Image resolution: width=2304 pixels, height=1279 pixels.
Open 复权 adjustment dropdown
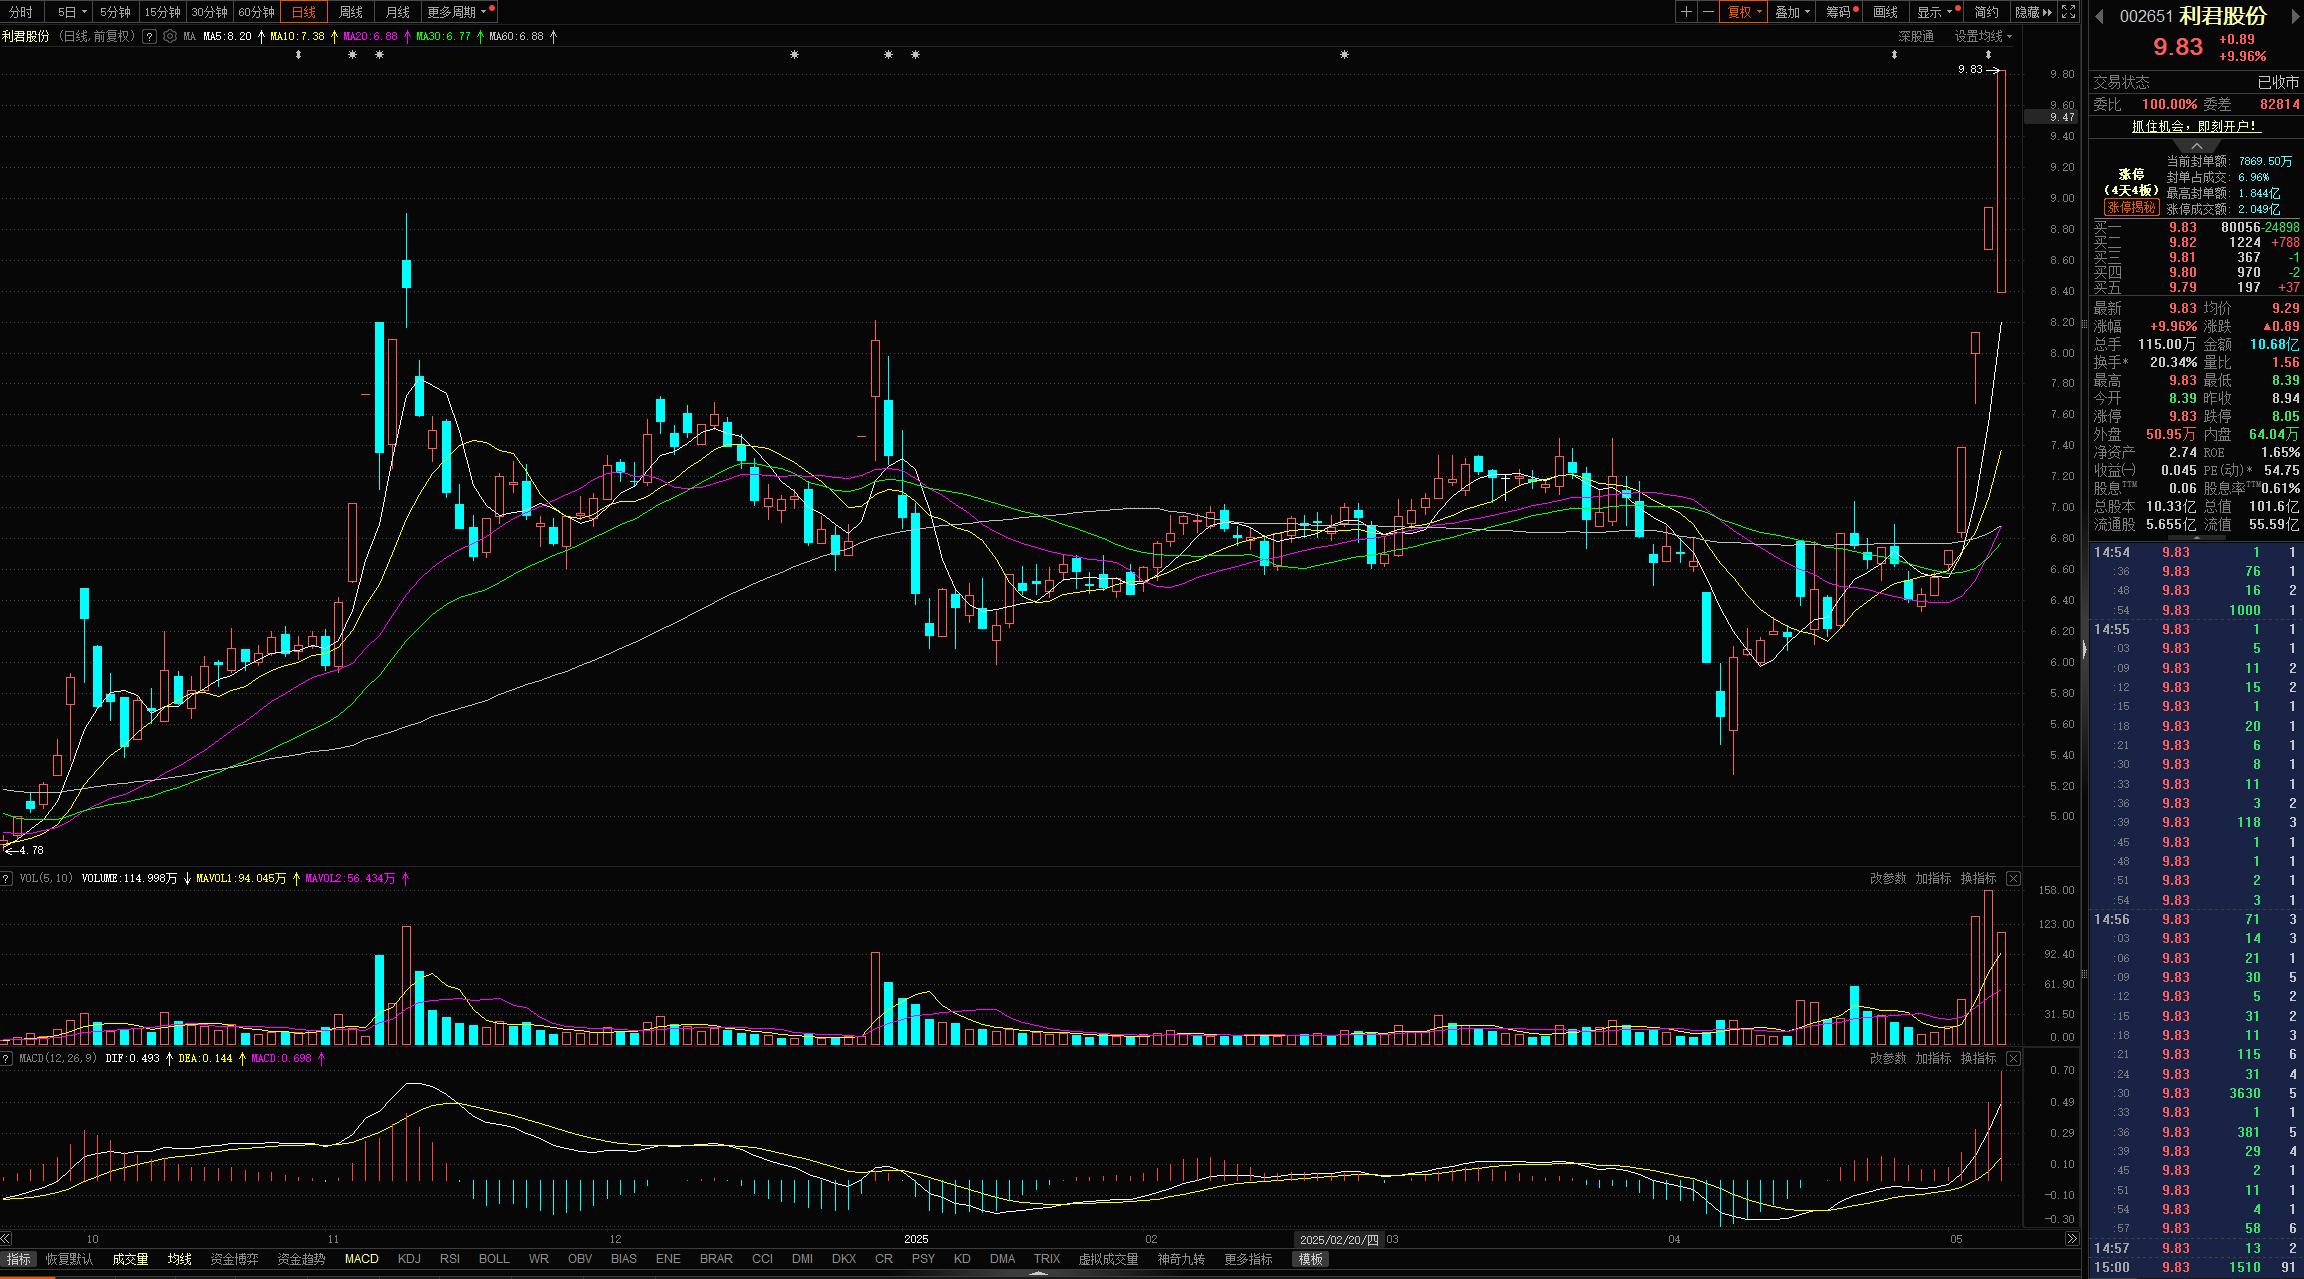point(1745,12)
